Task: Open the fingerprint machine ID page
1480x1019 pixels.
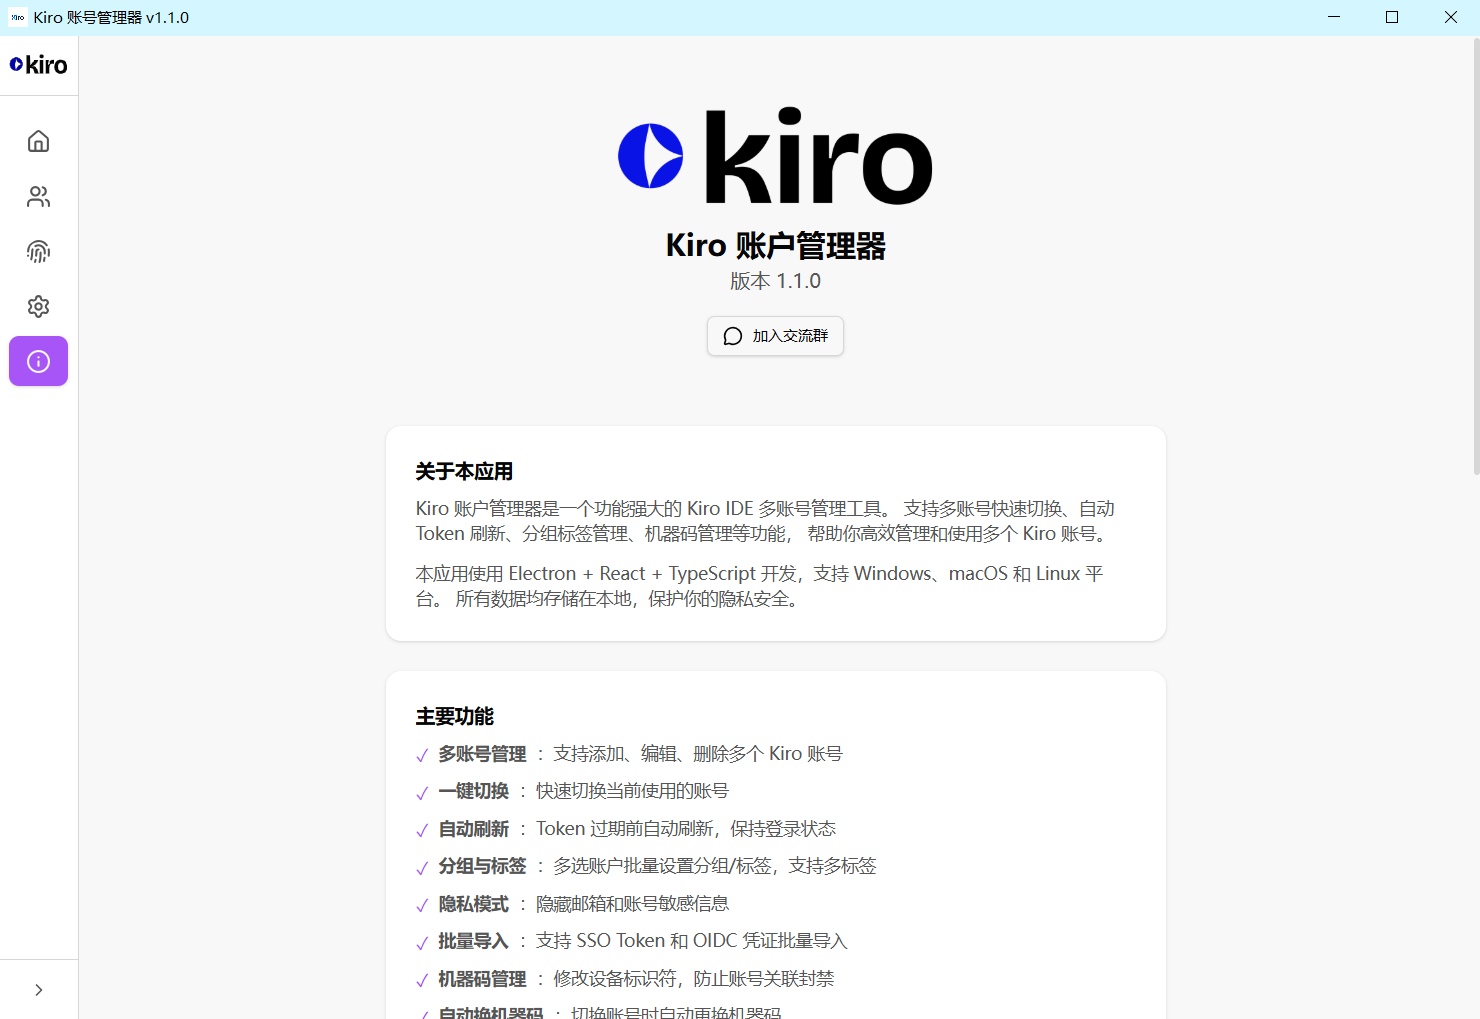Action: coord(38,251)
